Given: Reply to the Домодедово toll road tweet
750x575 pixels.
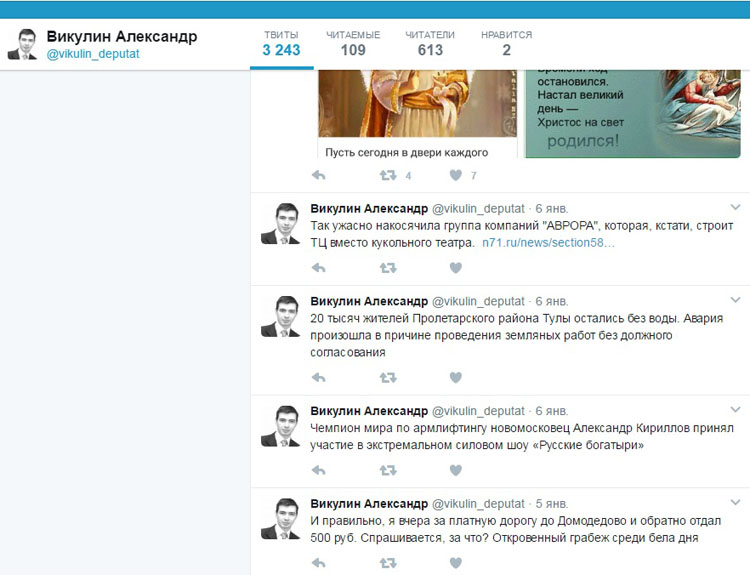Looking at the screenshot, I should [319, 563].
